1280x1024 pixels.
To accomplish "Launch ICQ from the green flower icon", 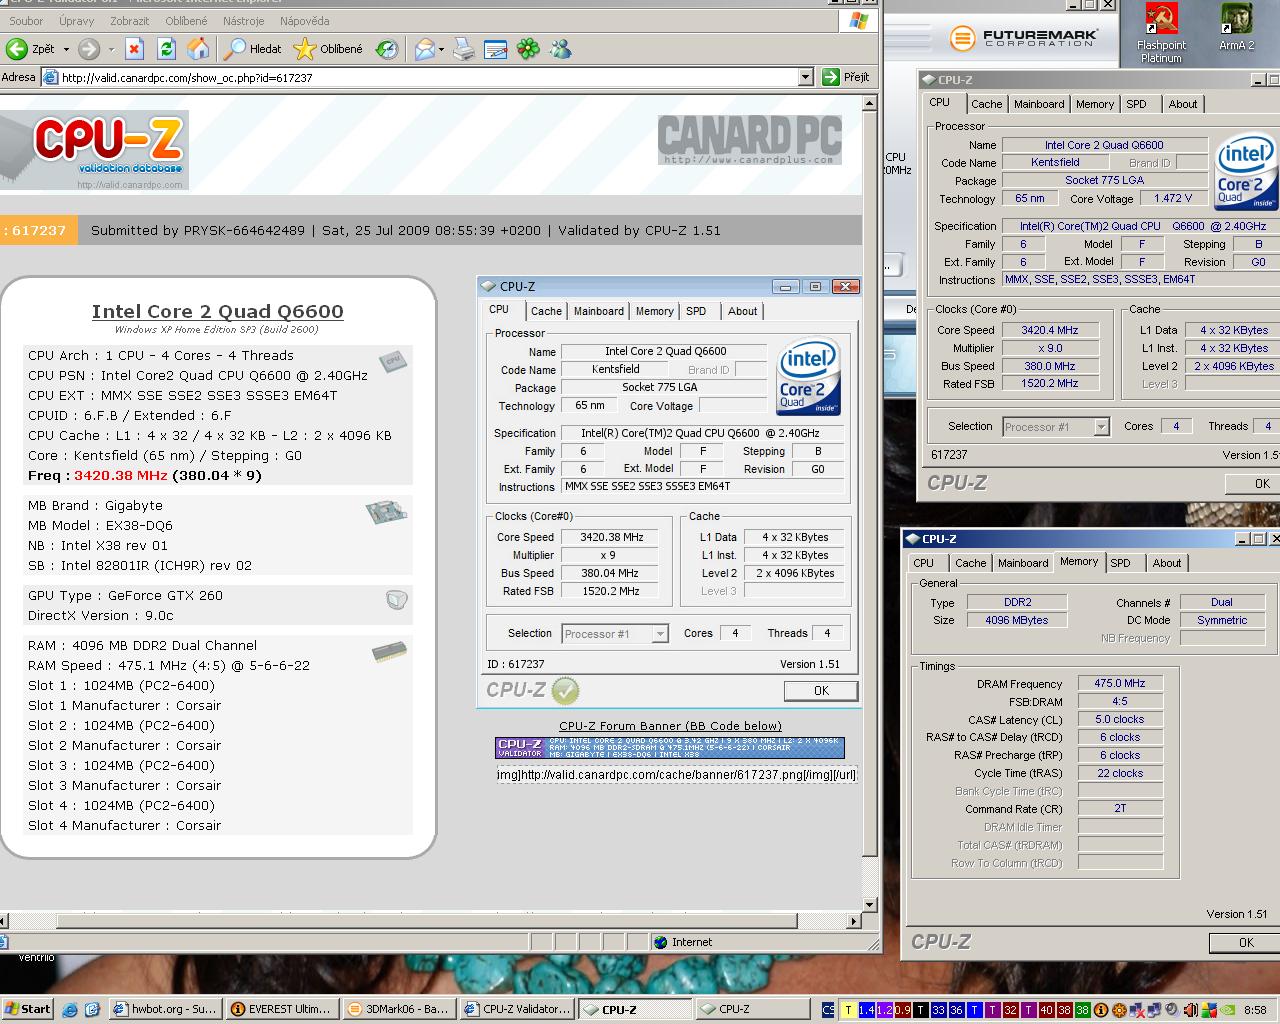I will tap(528, 48).
